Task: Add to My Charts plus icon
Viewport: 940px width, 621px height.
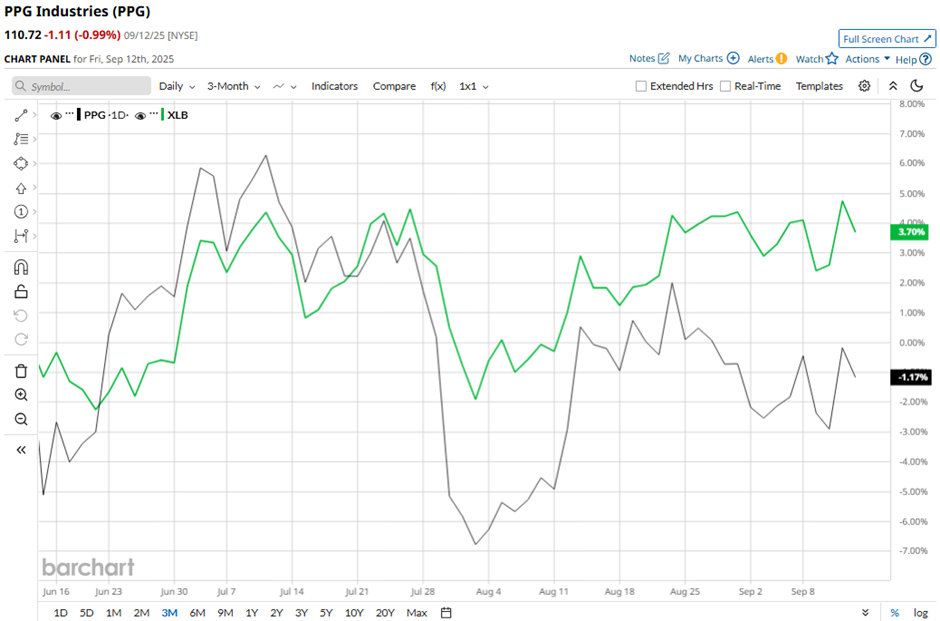Action: [x=733, y=58]
